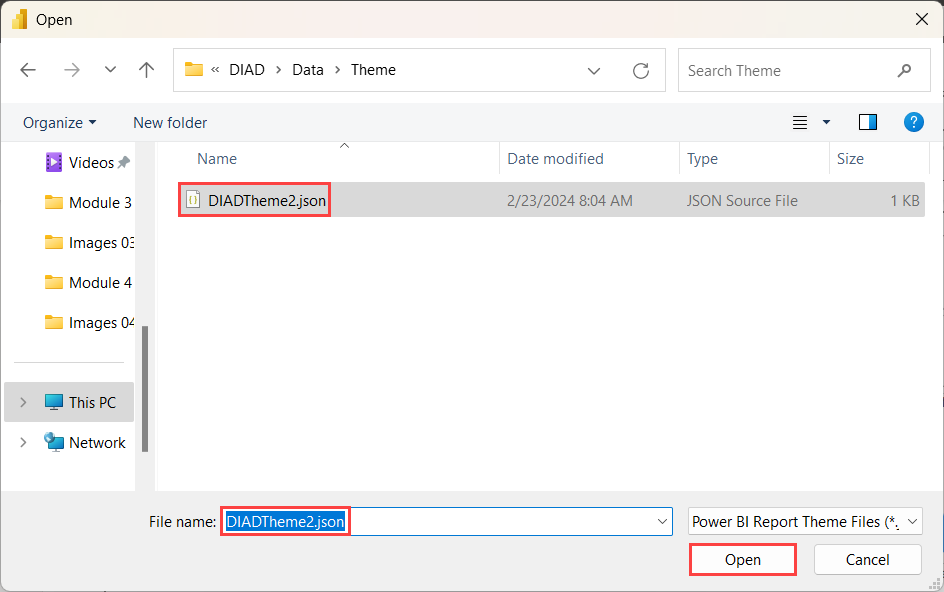This screenshot has width=944, height=592.
Task: Click the New folder button
Action: coord(169,122)
